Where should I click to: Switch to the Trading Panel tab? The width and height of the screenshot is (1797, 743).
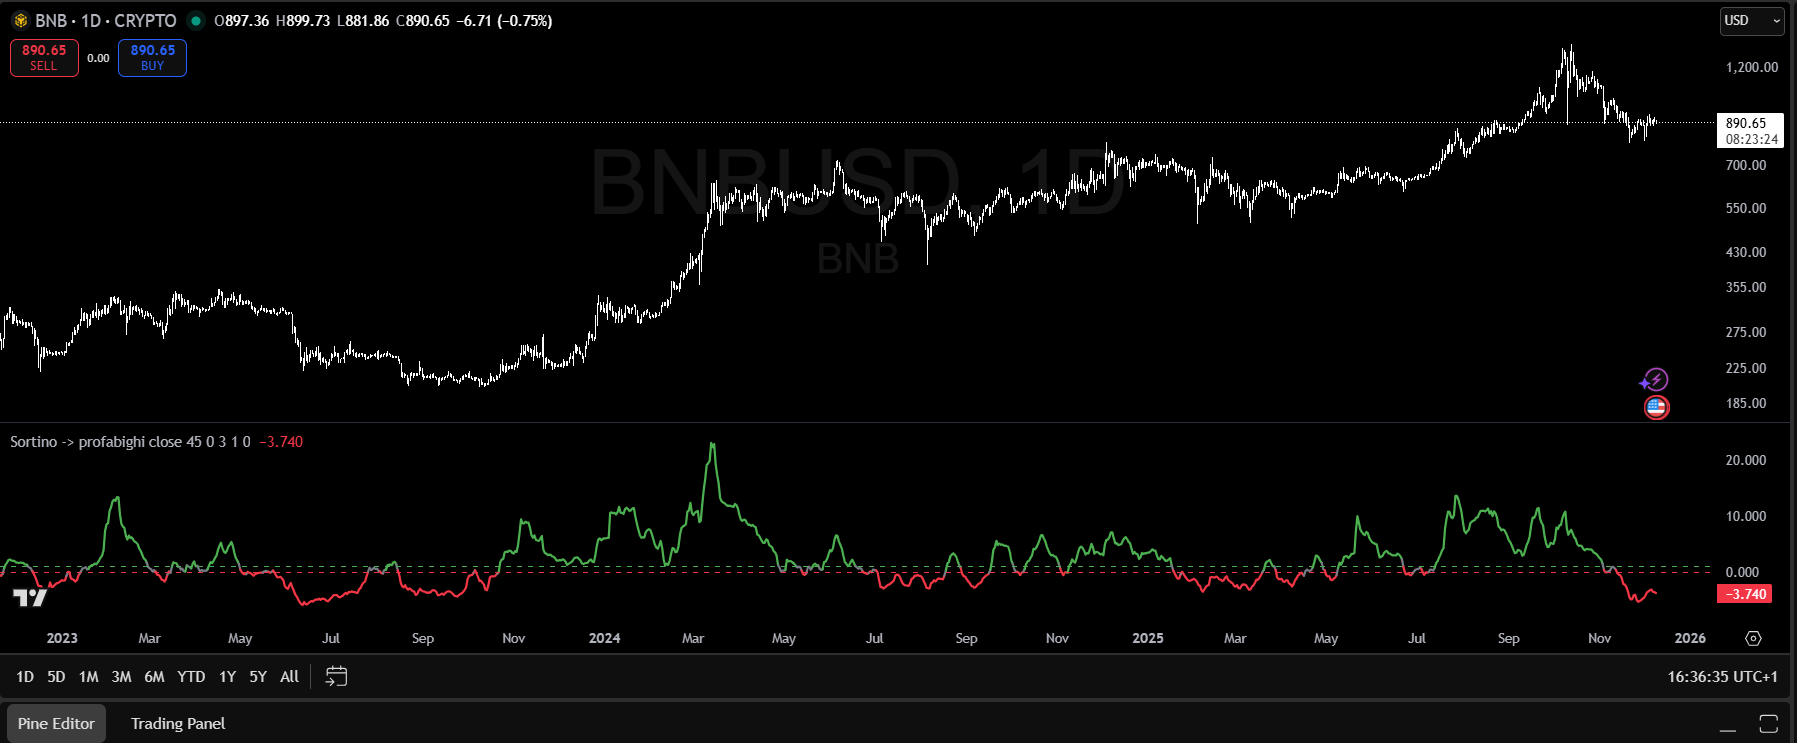[x=178, y=724]
